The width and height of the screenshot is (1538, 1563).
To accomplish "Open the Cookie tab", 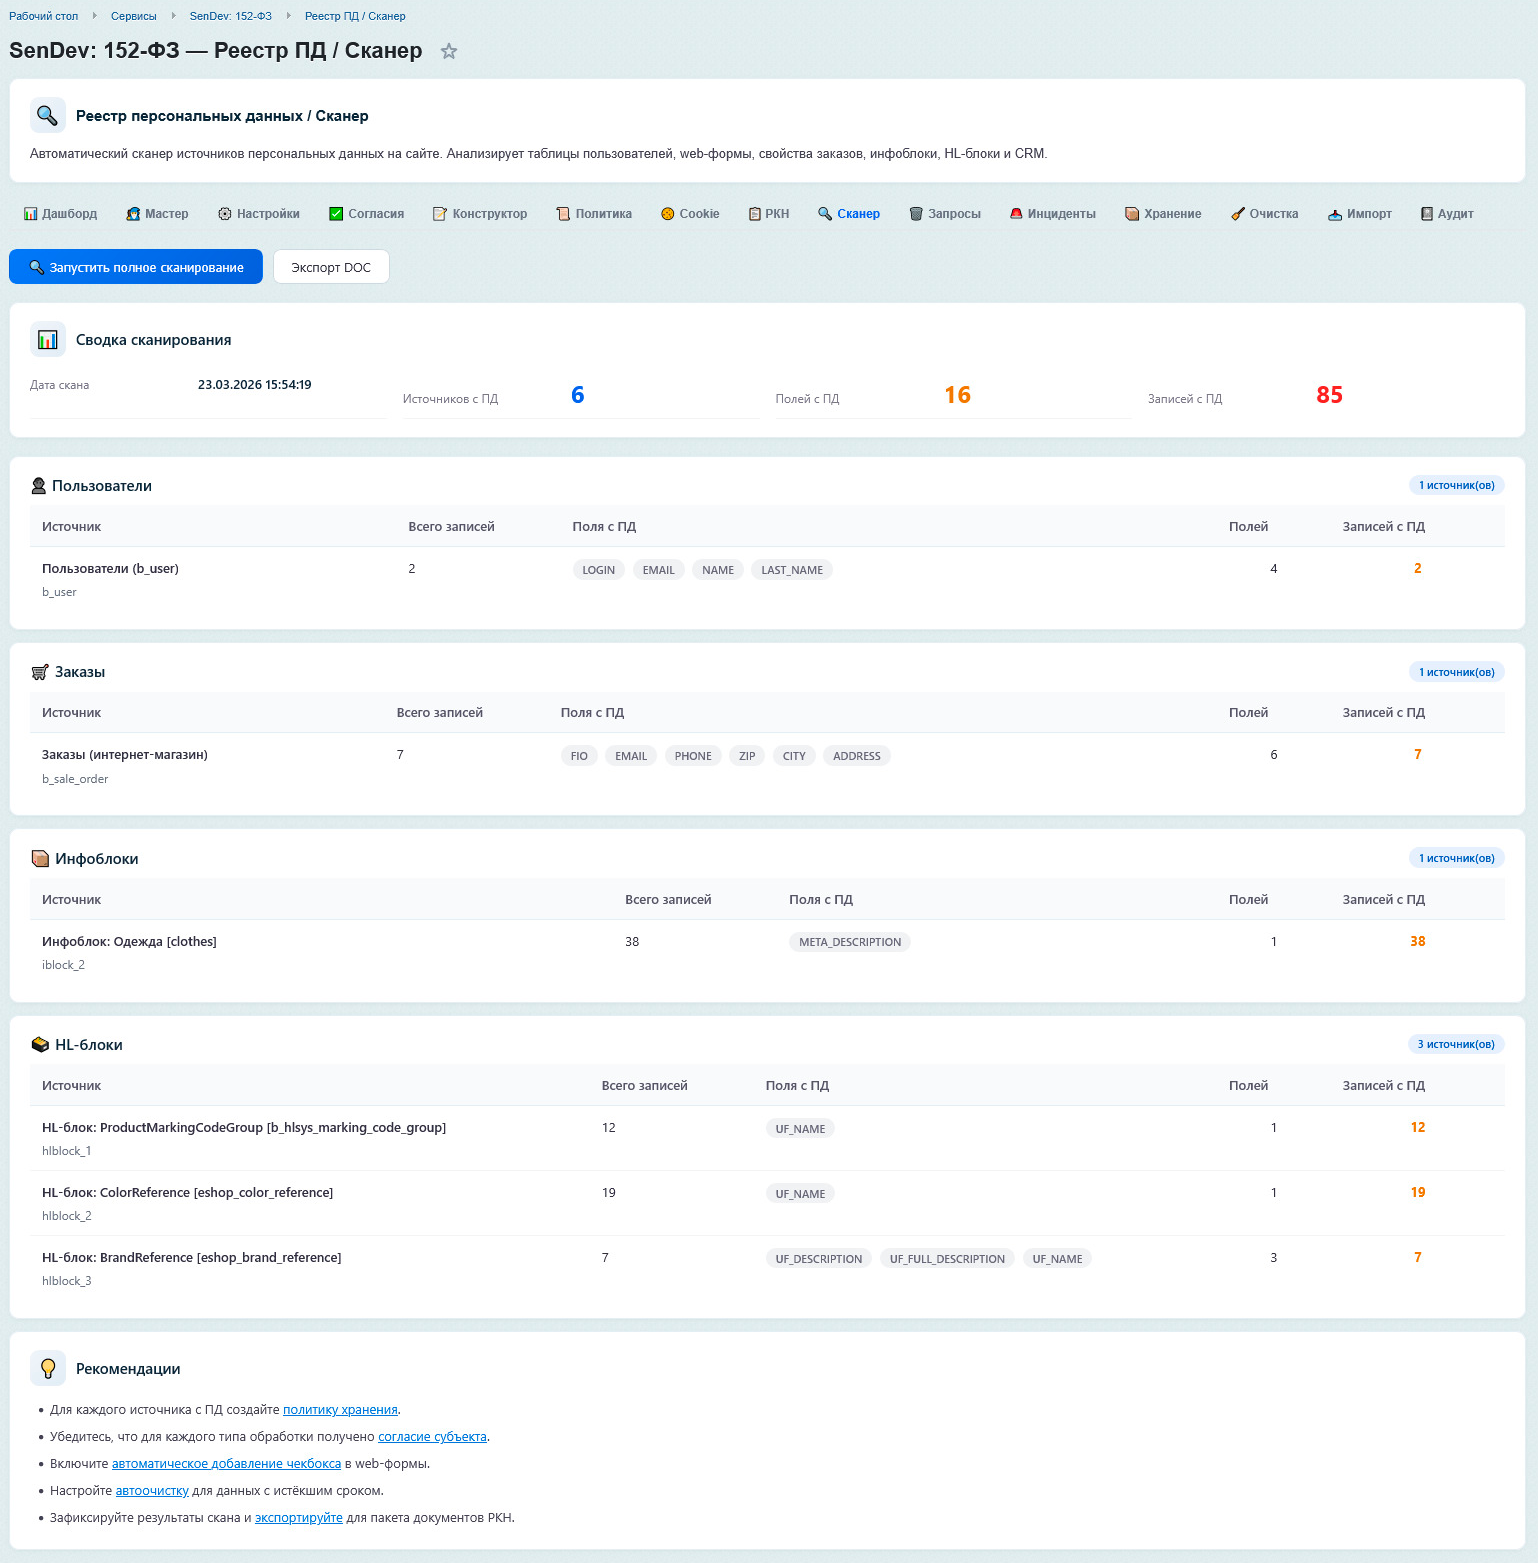I will point(690,214).
